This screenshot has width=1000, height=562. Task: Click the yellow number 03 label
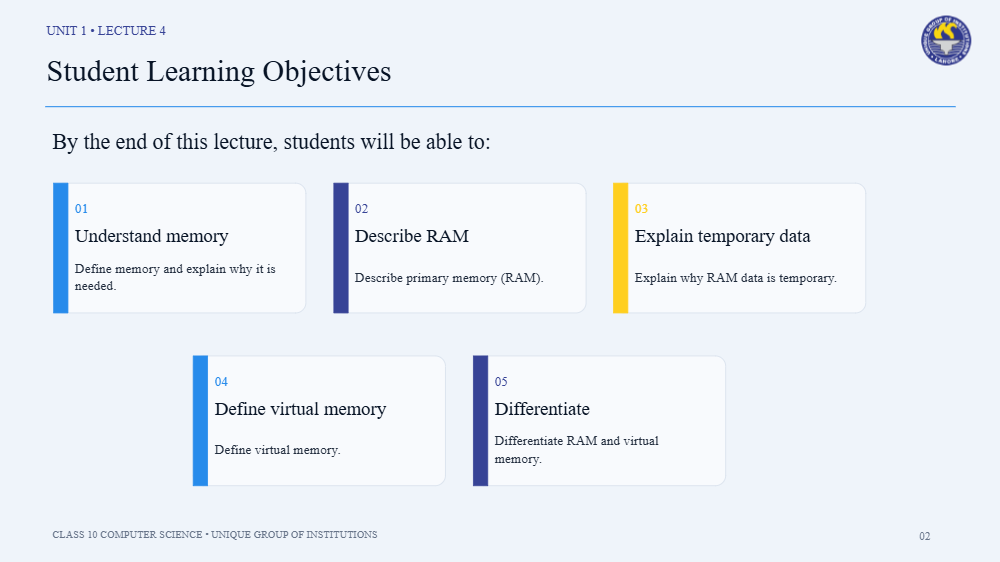click(641, 209)
